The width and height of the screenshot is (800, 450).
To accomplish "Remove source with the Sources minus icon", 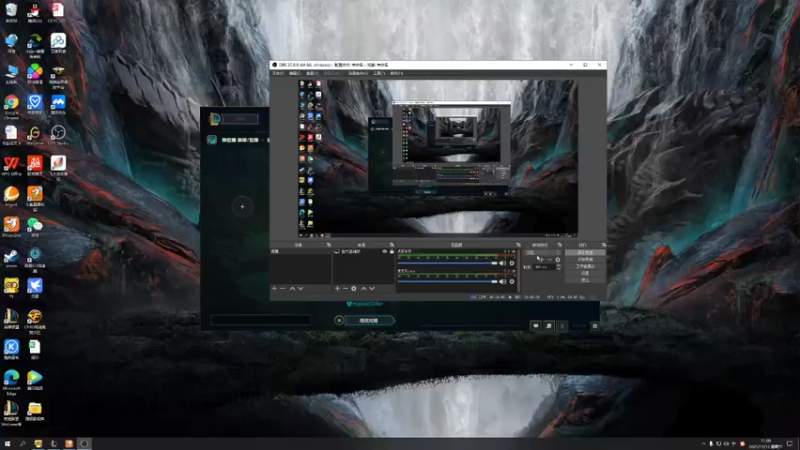I will coord(345,289).
